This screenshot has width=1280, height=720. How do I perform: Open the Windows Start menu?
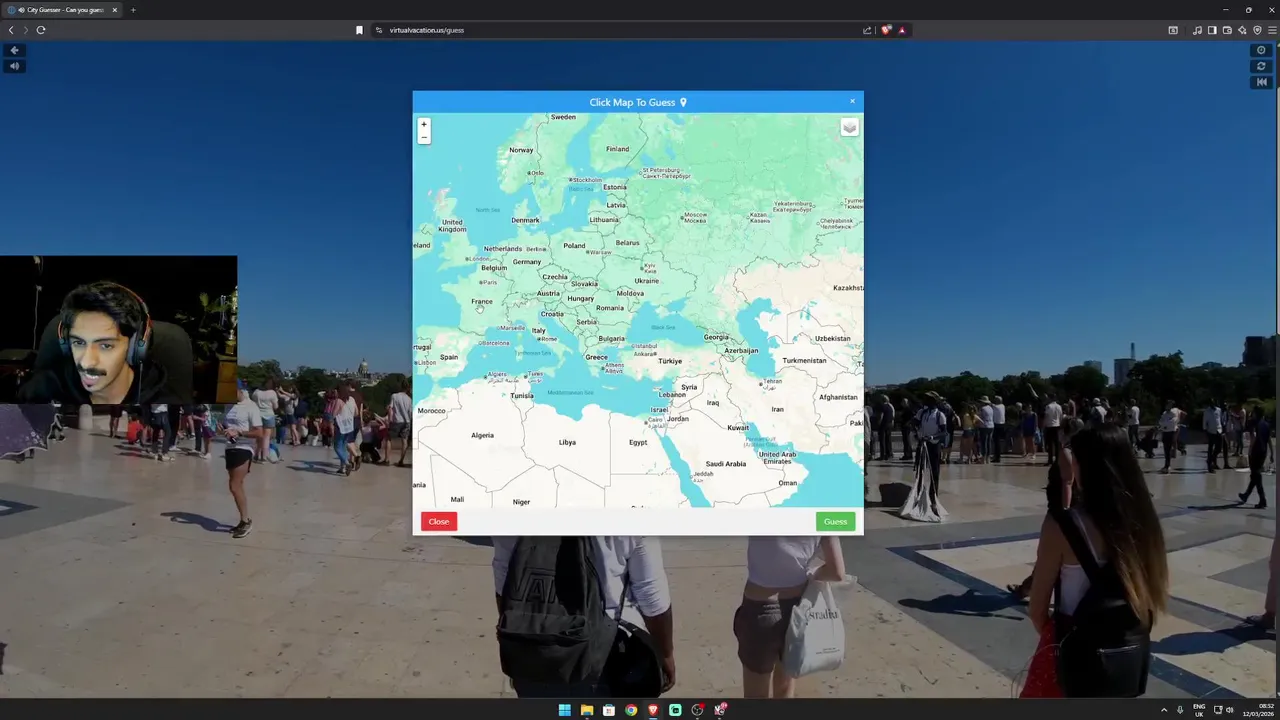pyautogui.click(x=565, y=710)
